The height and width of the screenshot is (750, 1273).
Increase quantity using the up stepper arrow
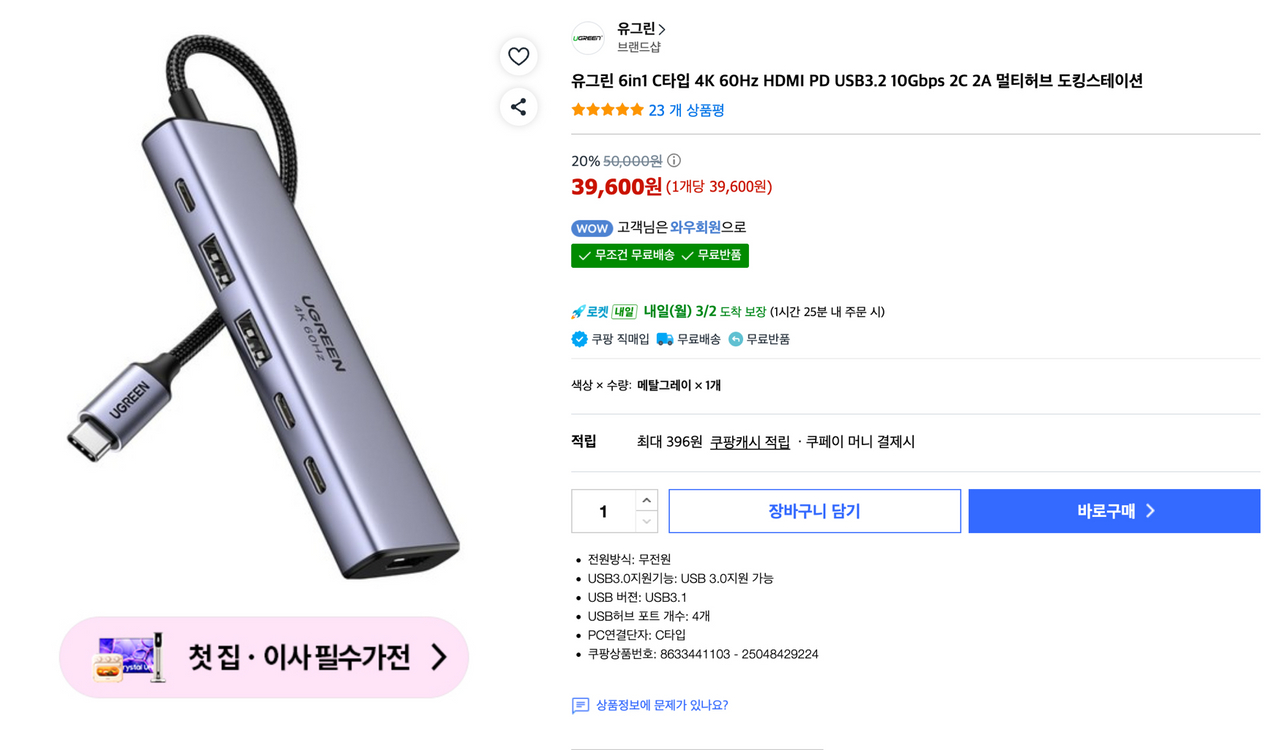point(646,500)
